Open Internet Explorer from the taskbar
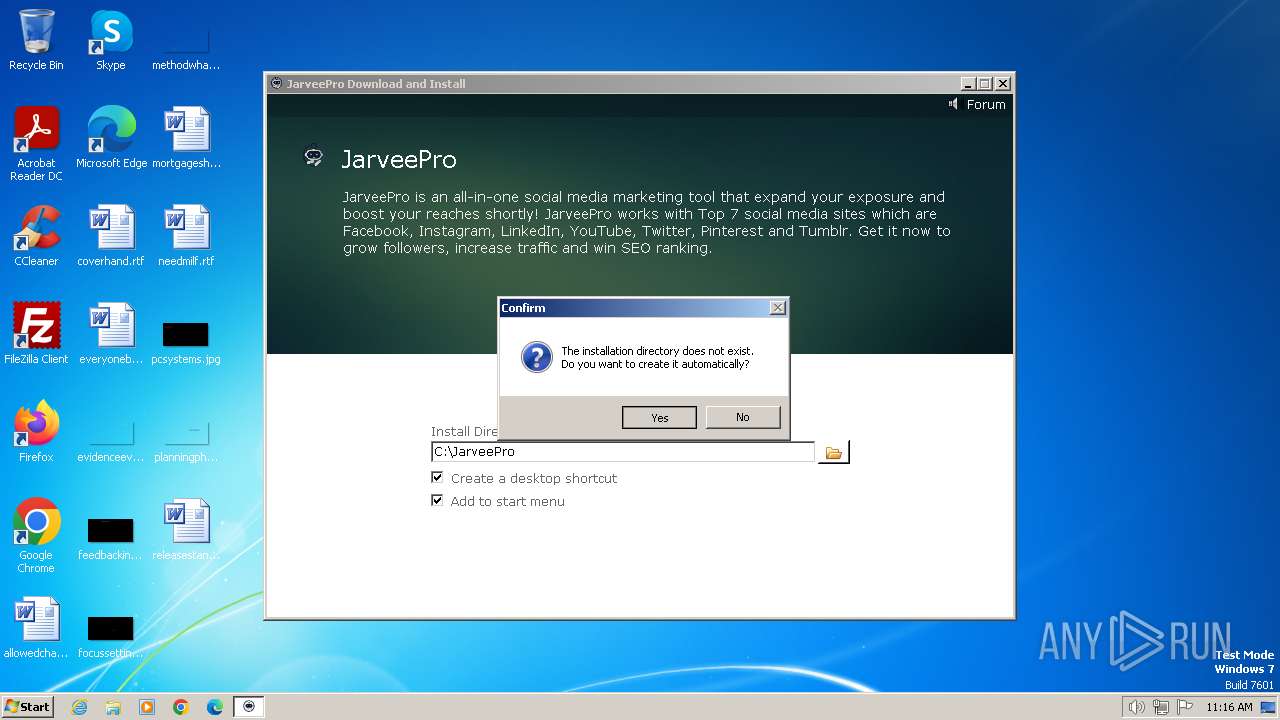Image resolution: width=1280 pixels, height=720 pixels. pos(79,707)
